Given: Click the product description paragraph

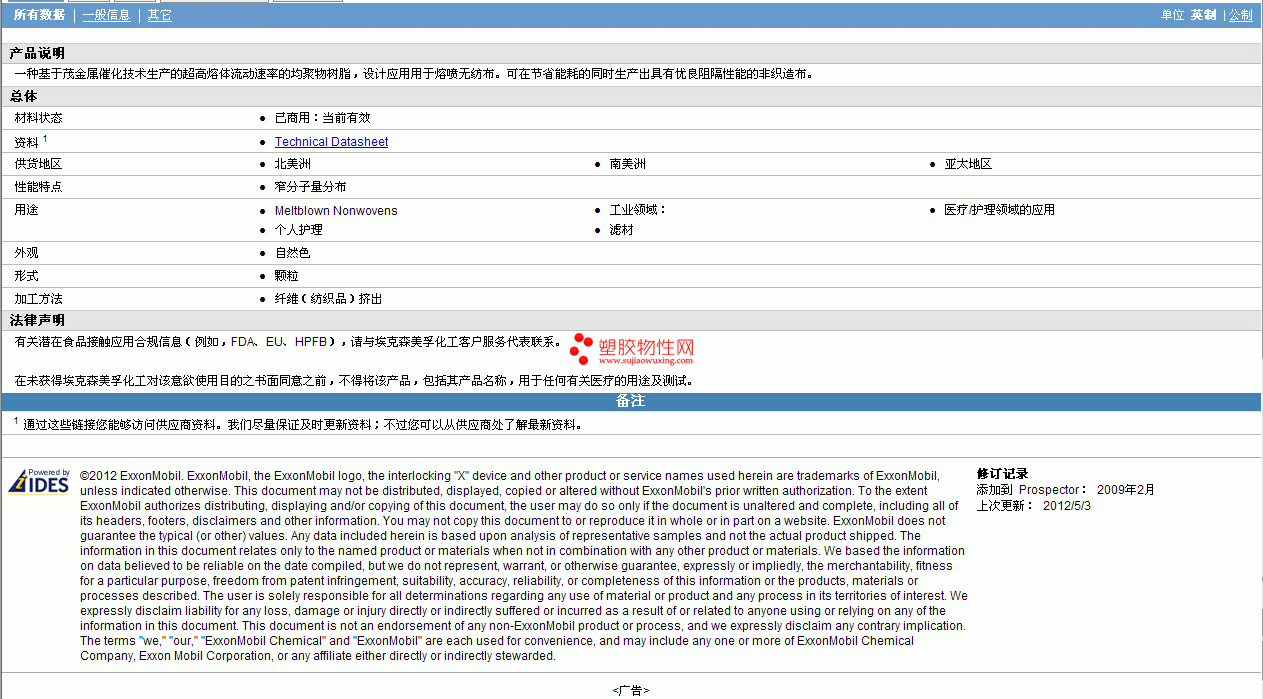Looking at the screenshot, I should point(415,74).
